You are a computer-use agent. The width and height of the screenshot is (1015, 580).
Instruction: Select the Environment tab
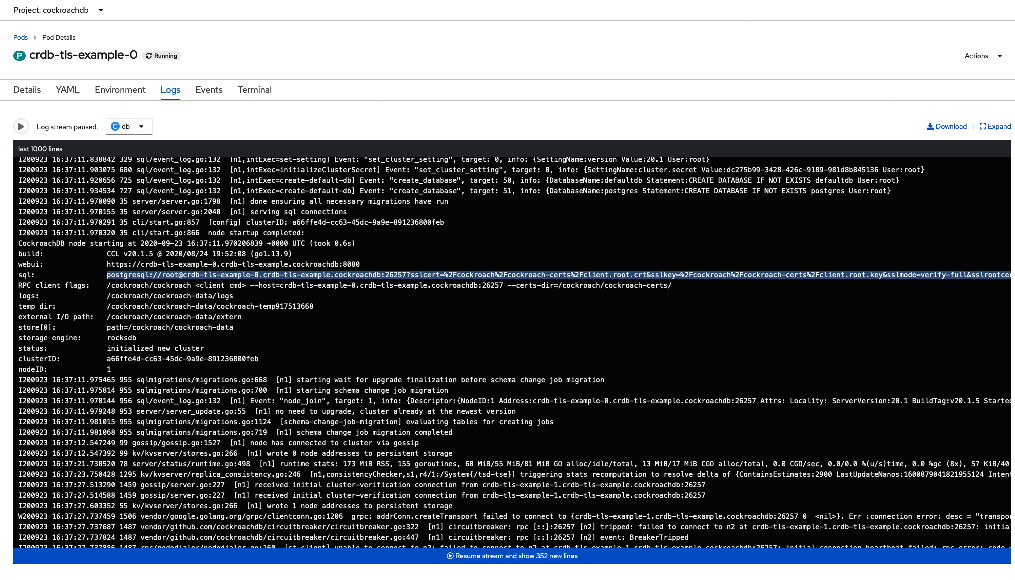coord(120,89)
